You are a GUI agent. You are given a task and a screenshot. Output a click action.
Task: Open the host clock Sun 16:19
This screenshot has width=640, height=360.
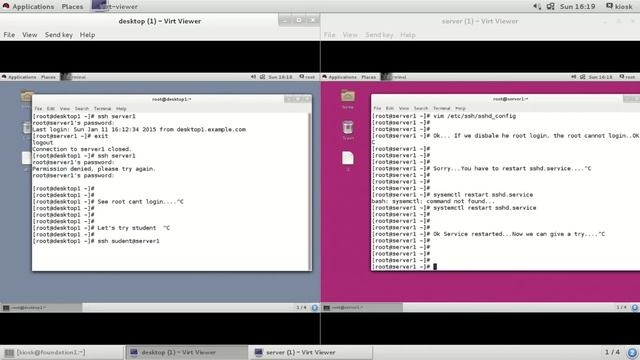pos(577,6)
